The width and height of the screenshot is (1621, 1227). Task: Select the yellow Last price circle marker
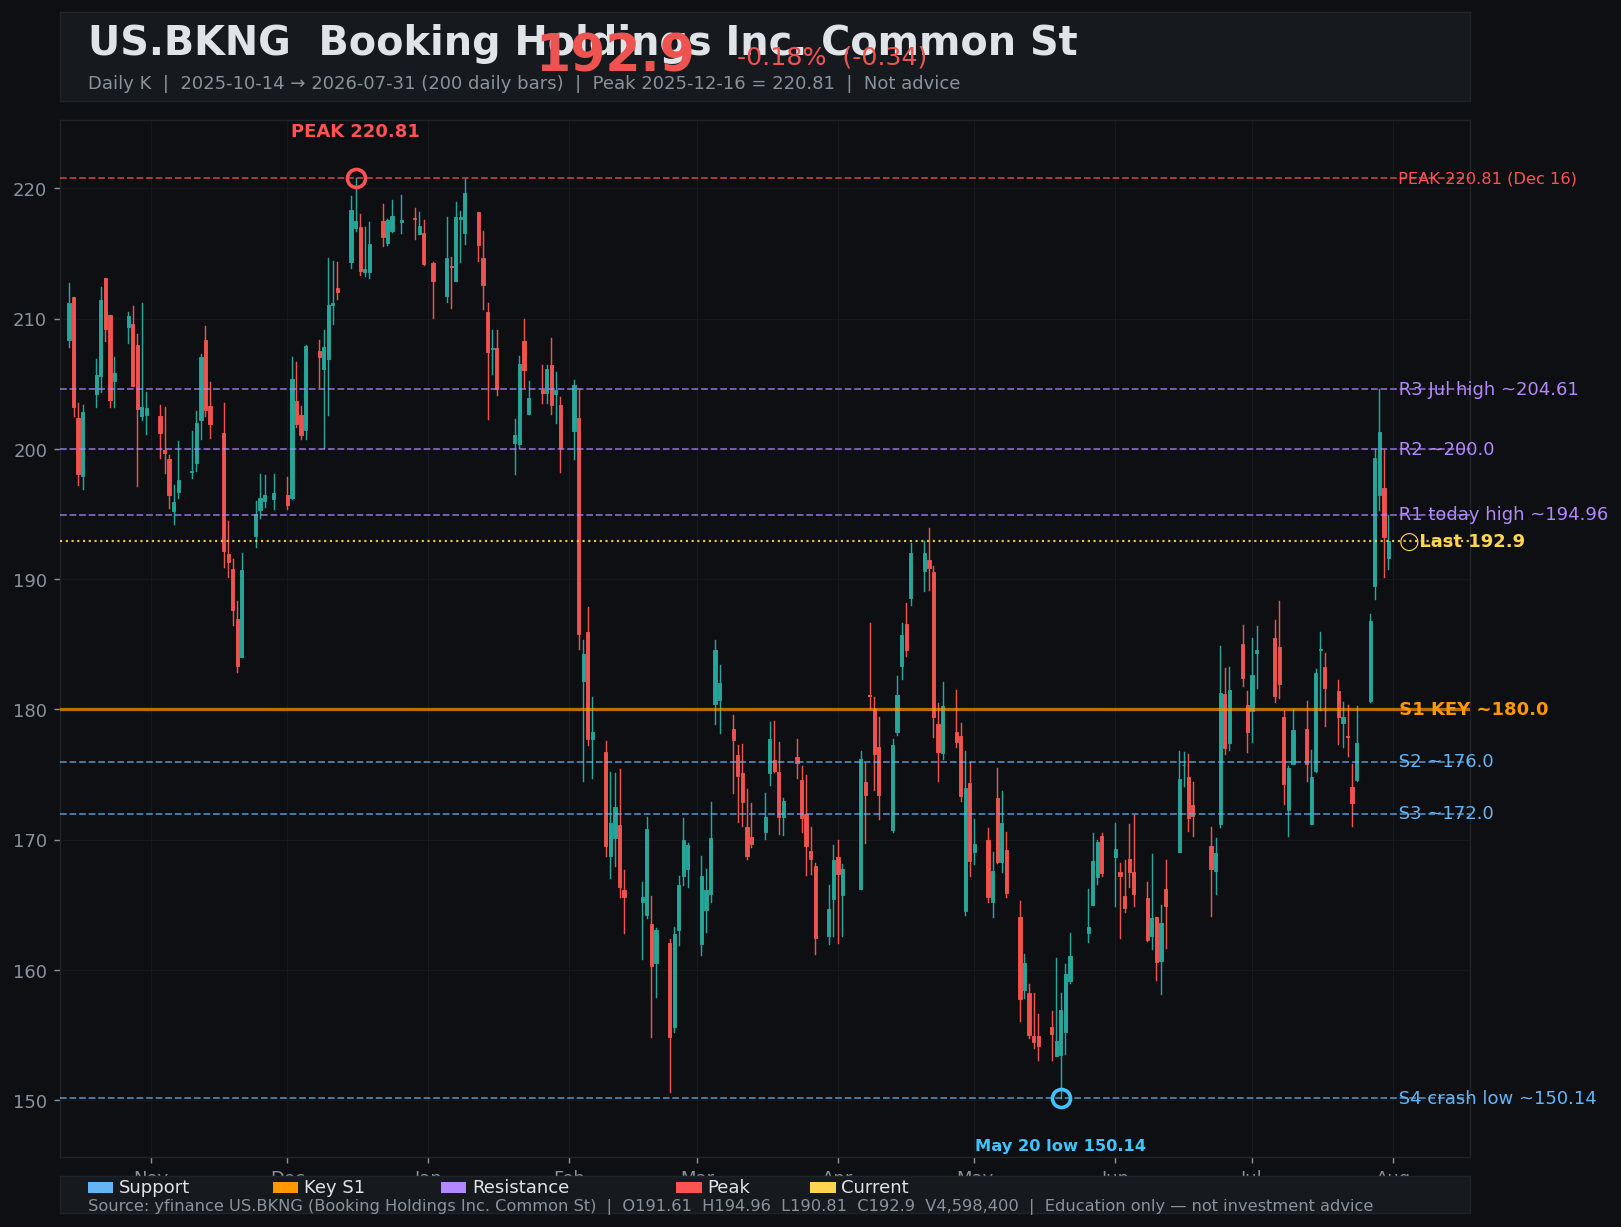pyautogui.click(x=1409, y=542)
